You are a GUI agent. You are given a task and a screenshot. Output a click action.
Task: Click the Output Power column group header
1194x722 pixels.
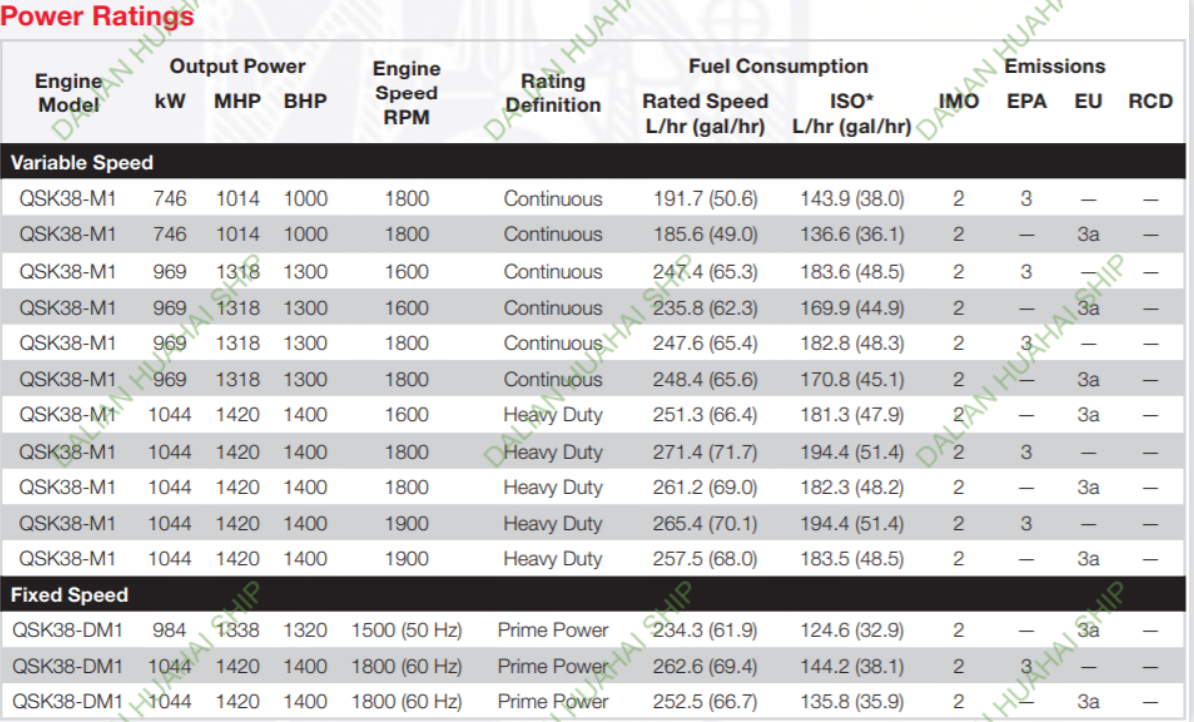237,67
